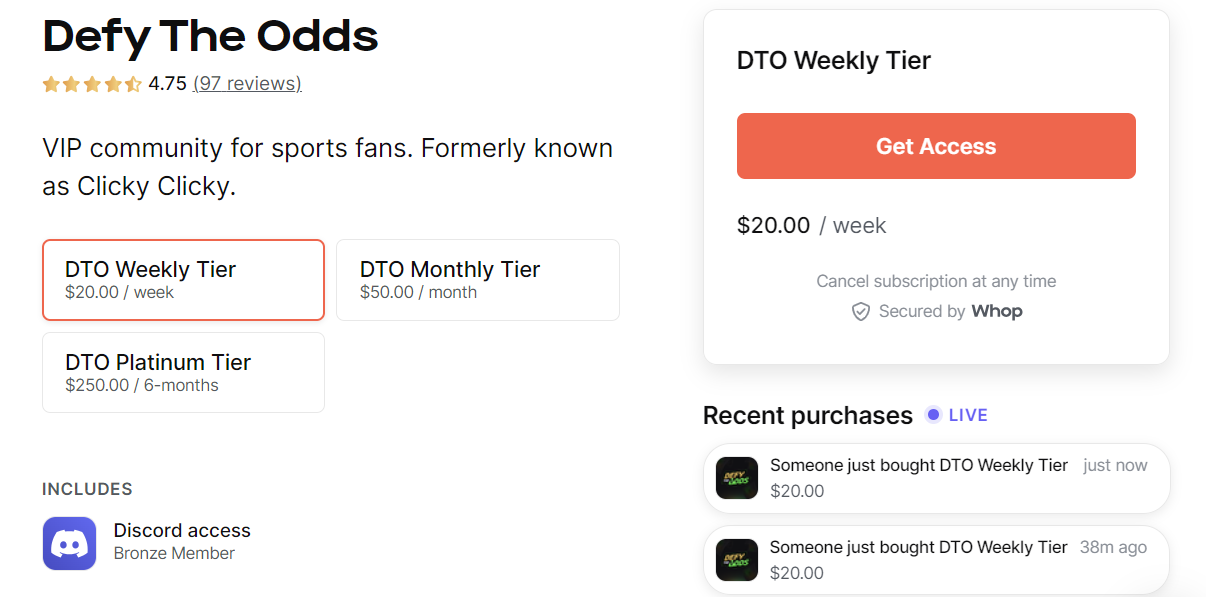Viewport: 1206px width, 597px height.
Task: Select the DTO Monthly Tier option
Action: point(478,280)
